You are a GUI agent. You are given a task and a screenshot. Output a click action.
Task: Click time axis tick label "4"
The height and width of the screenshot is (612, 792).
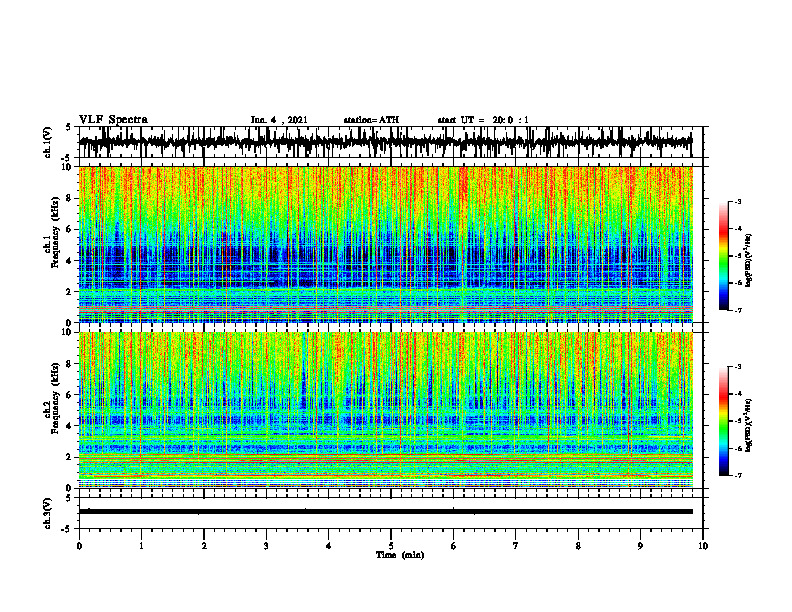[328, 546]
